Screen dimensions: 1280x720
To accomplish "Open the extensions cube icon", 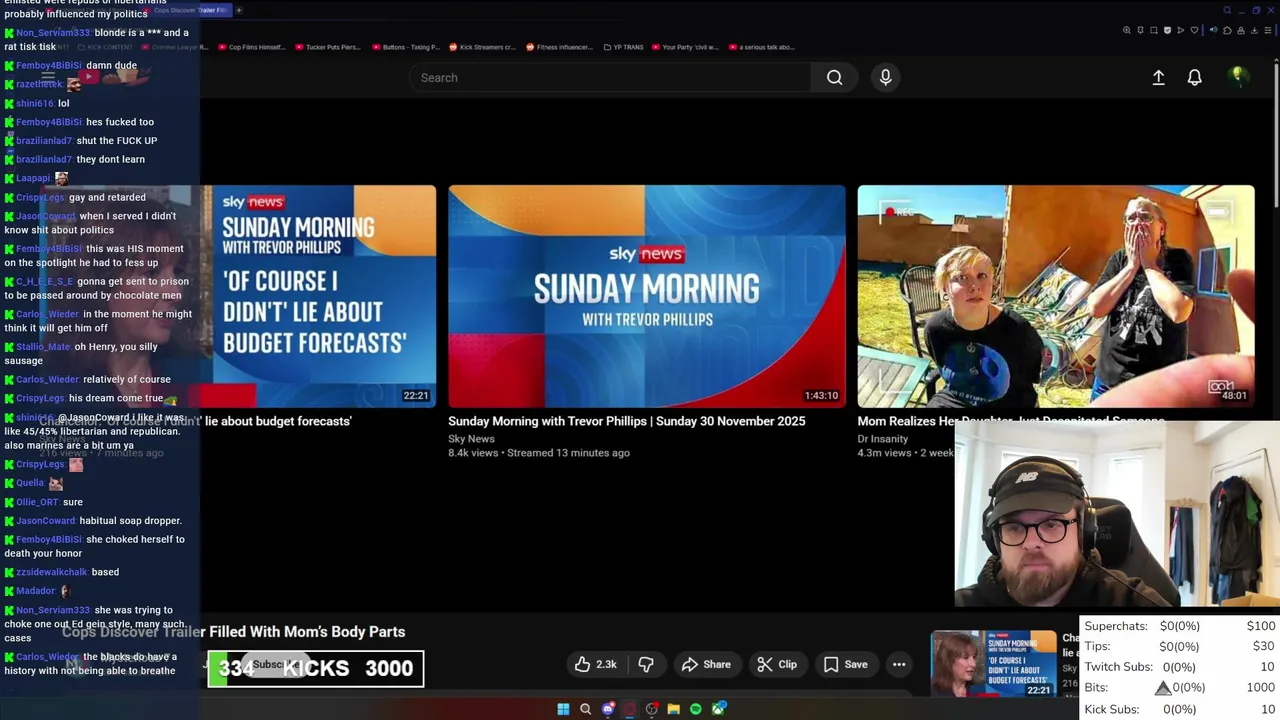I will pyautogui.click(x=1227, y=30).
